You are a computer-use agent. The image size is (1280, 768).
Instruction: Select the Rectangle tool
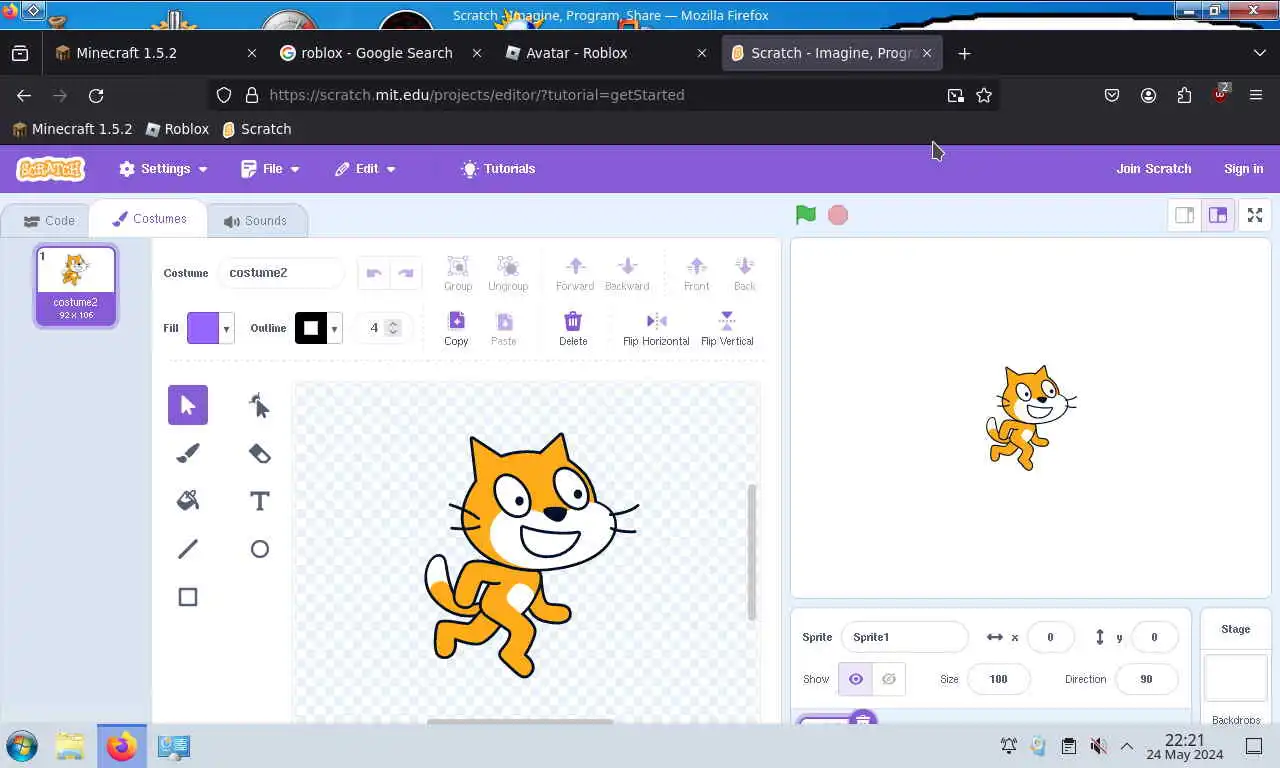point(188,597)
